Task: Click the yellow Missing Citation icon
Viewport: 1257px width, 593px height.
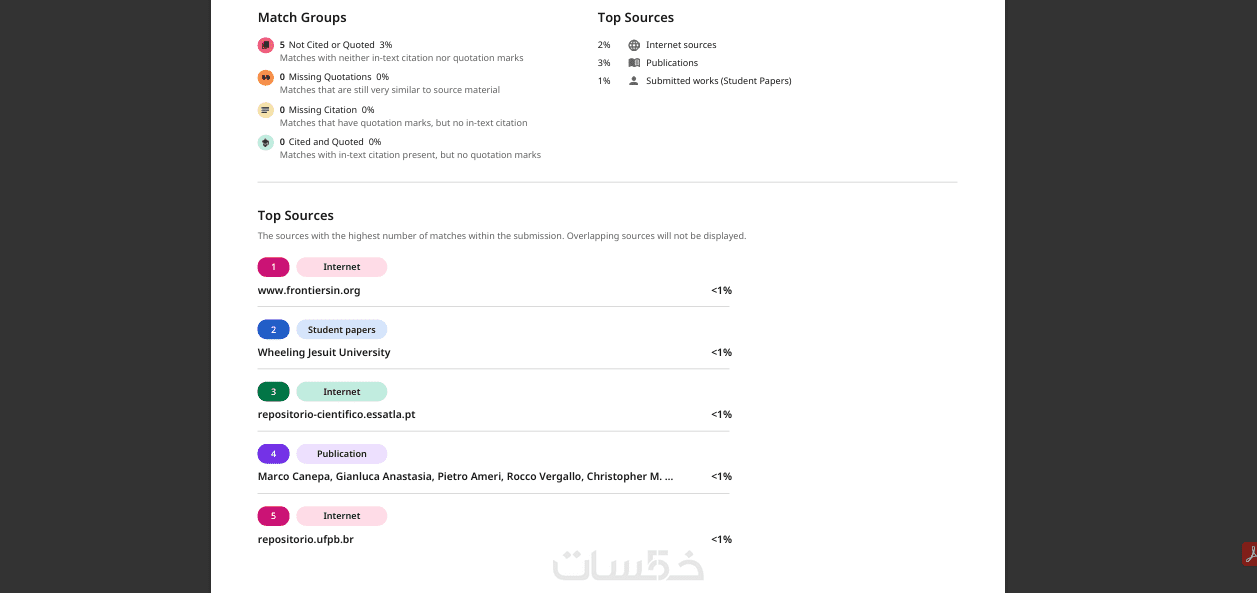Action: pyautogui.click(x=265, y=110)
